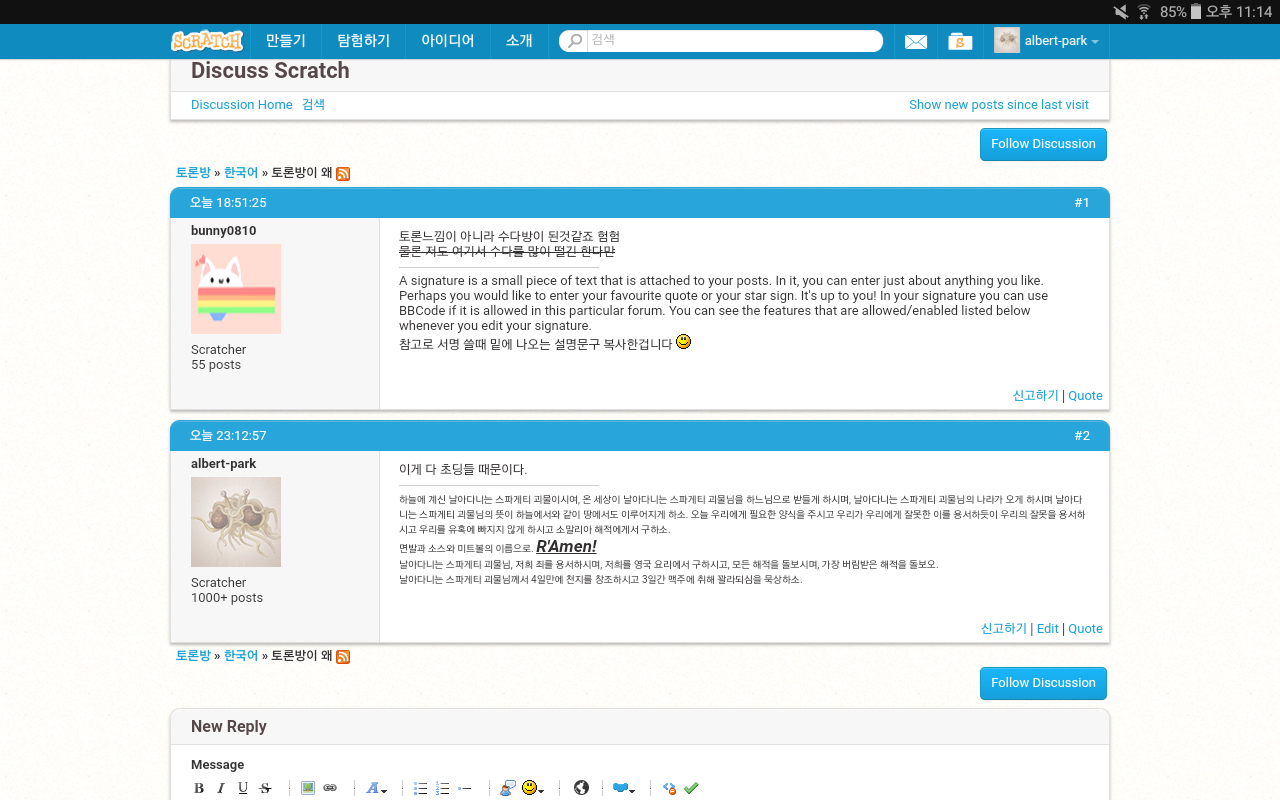This screenshot has width=1280, height=800.
Task: Click the globe icon in editor toolbar
Action: (581, 788)
